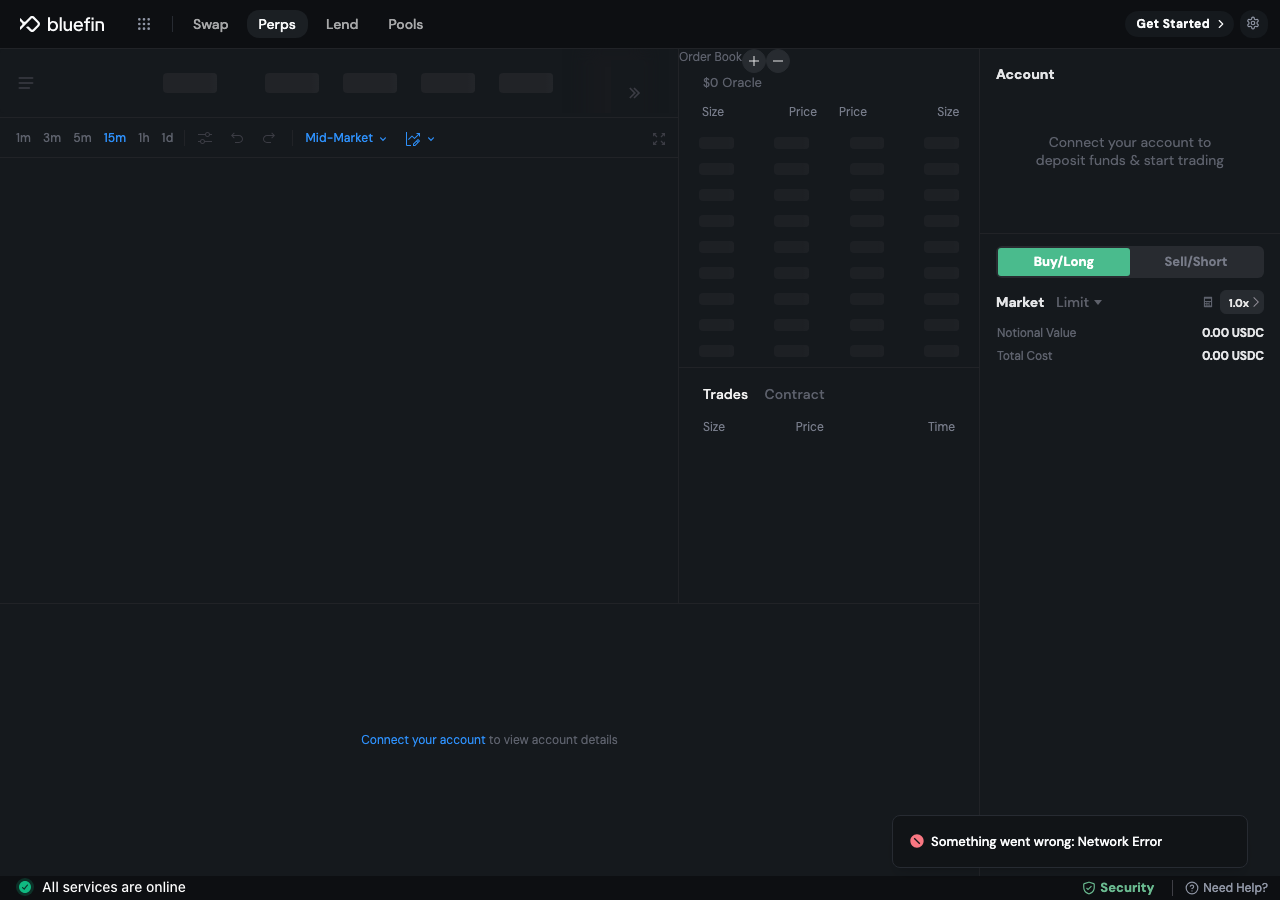Image resolution: width=1280 pixels, height=900 pixels.
Task: Adjust the 1.0x leverage selector
Action: point(1242,302)
